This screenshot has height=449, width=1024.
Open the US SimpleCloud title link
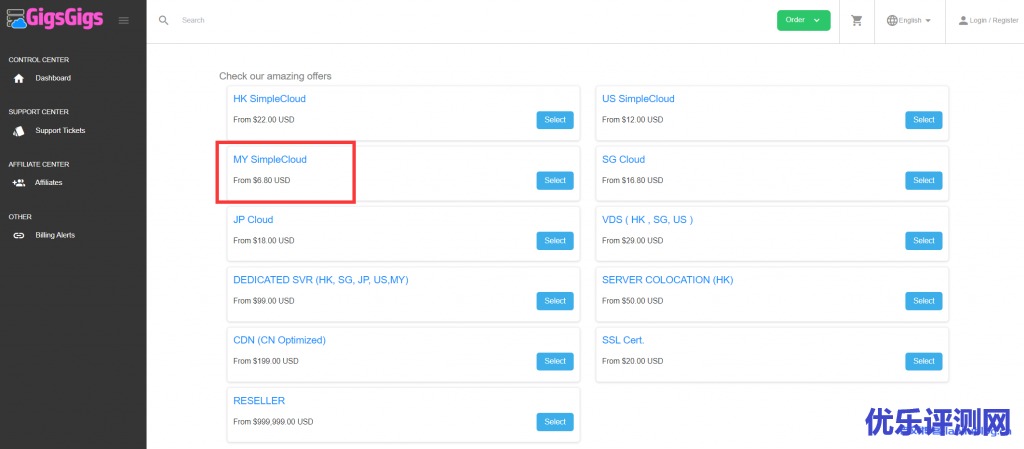(x=638, y=99)
